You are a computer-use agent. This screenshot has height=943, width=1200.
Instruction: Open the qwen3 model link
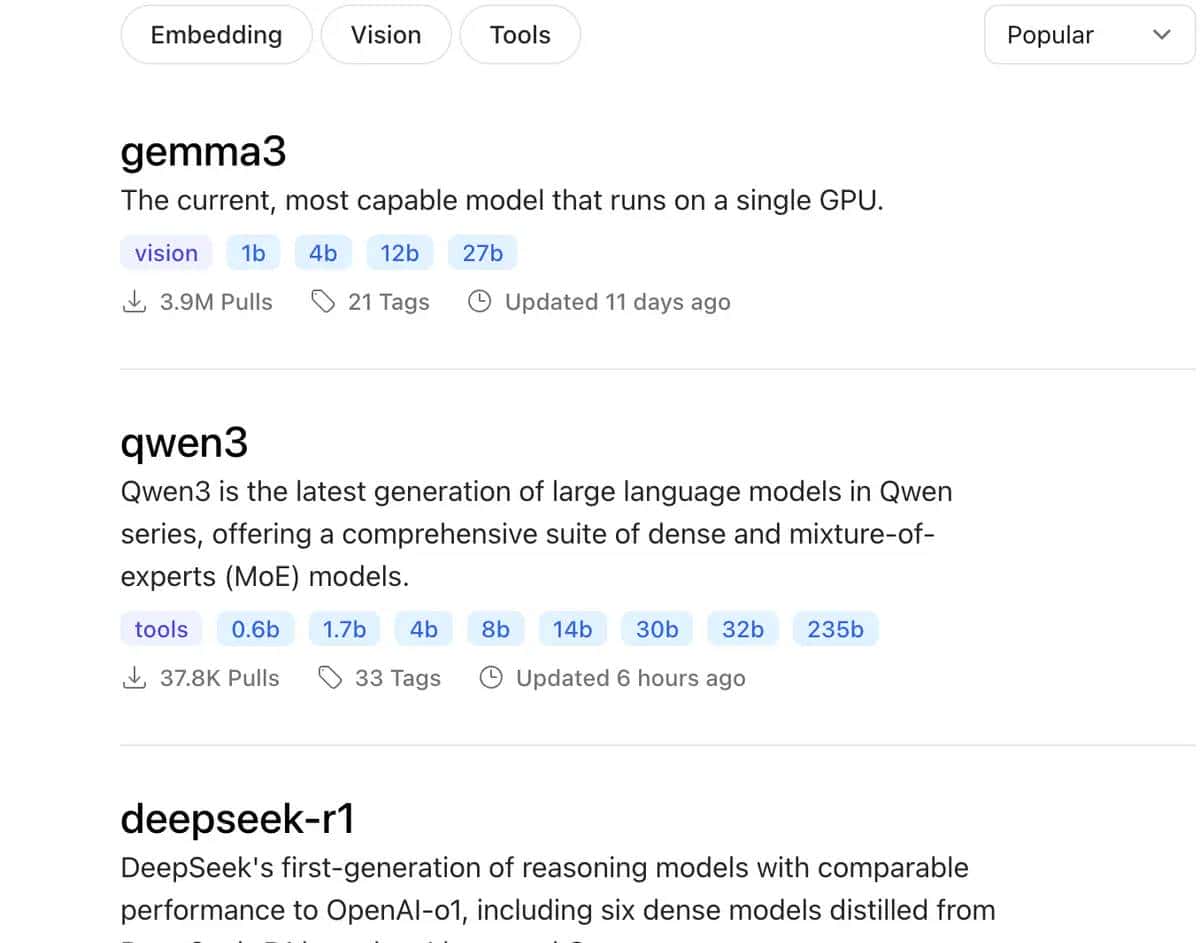click(184, 442)
